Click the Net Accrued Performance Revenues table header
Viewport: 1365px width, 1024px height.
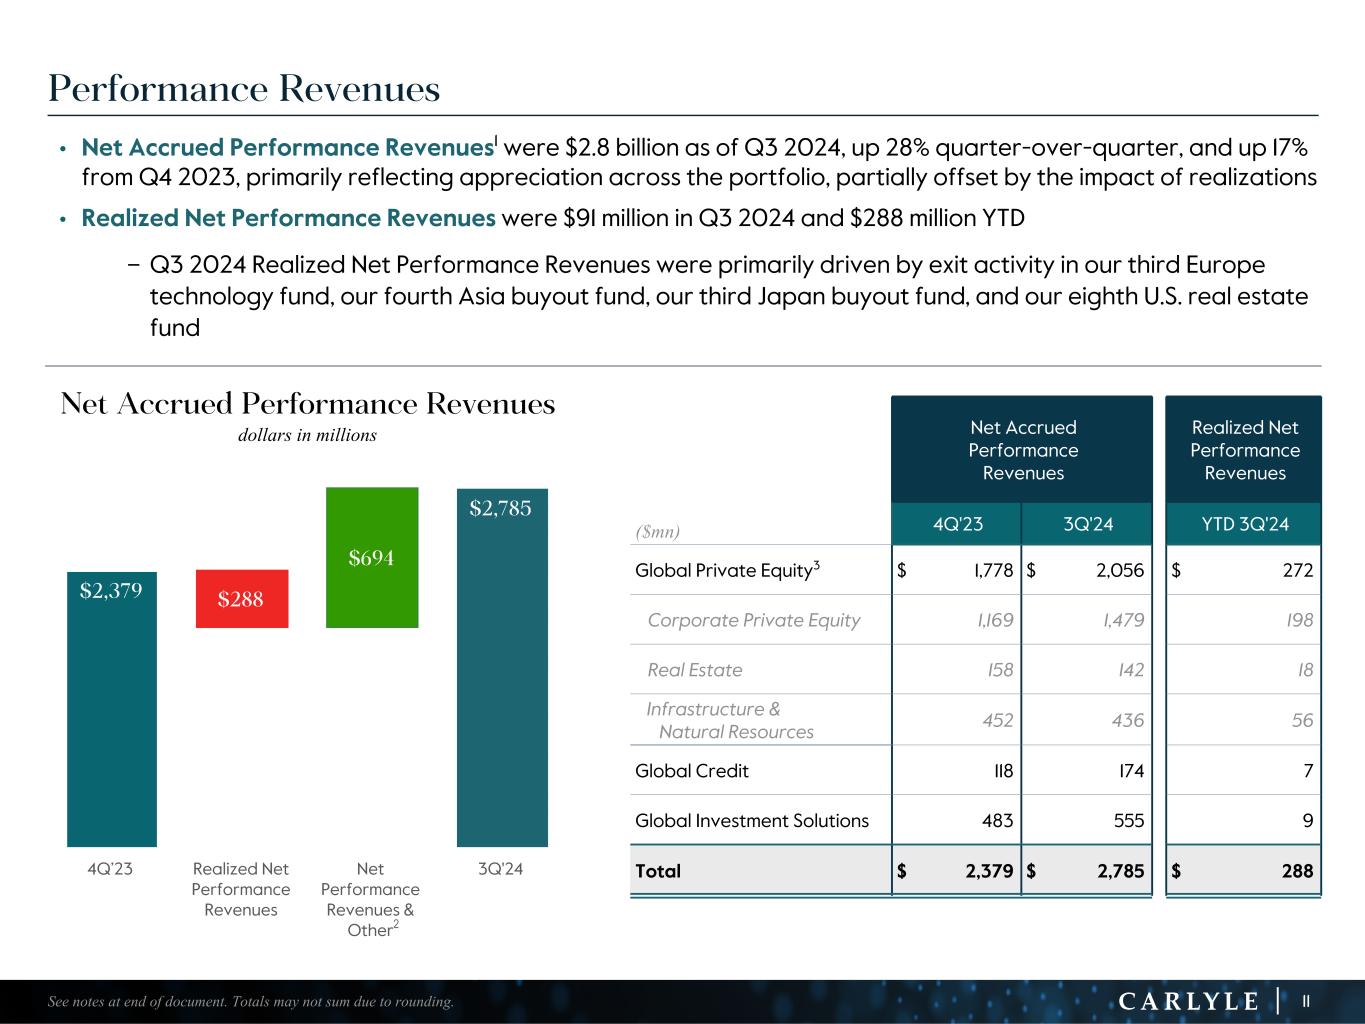pos(1022,450)
